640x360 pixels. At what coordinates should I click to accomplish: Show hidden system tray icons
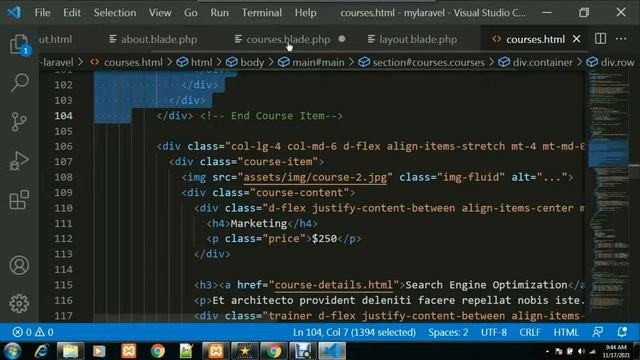click(547, 351)
